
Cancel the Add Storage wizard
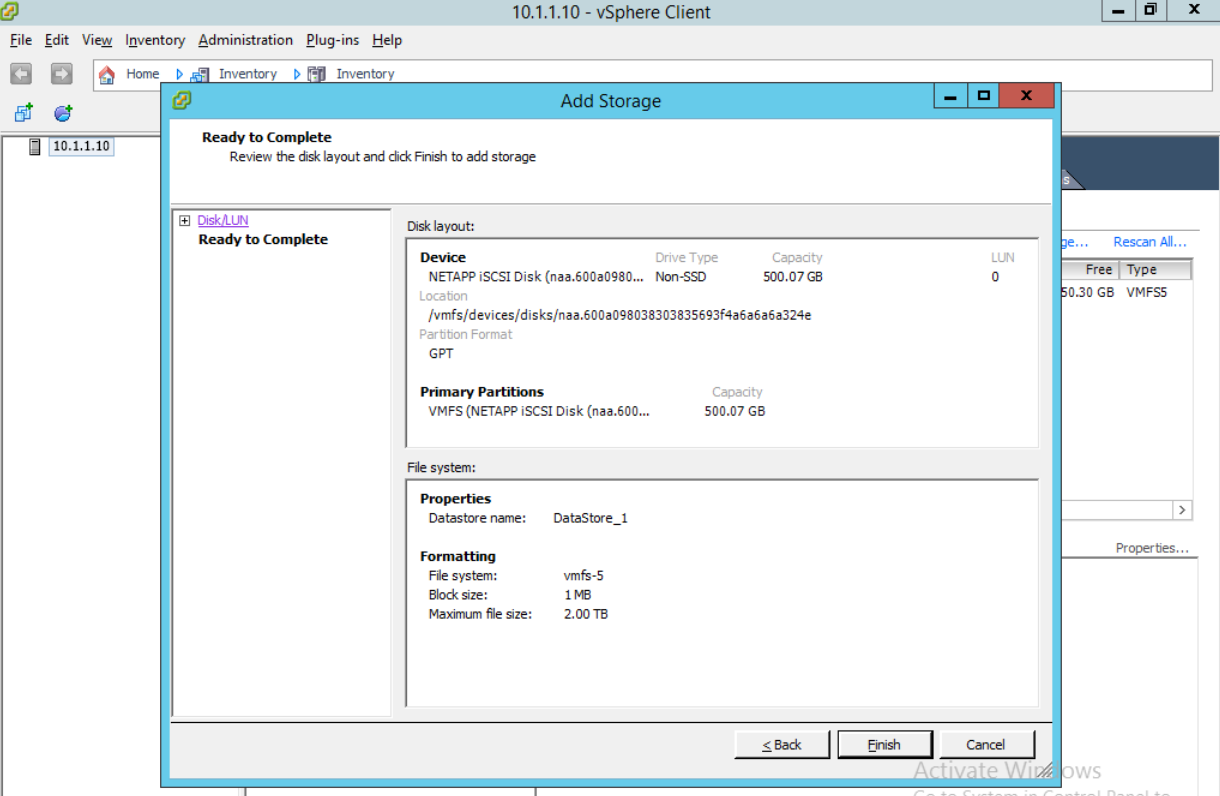click(986, 744)
